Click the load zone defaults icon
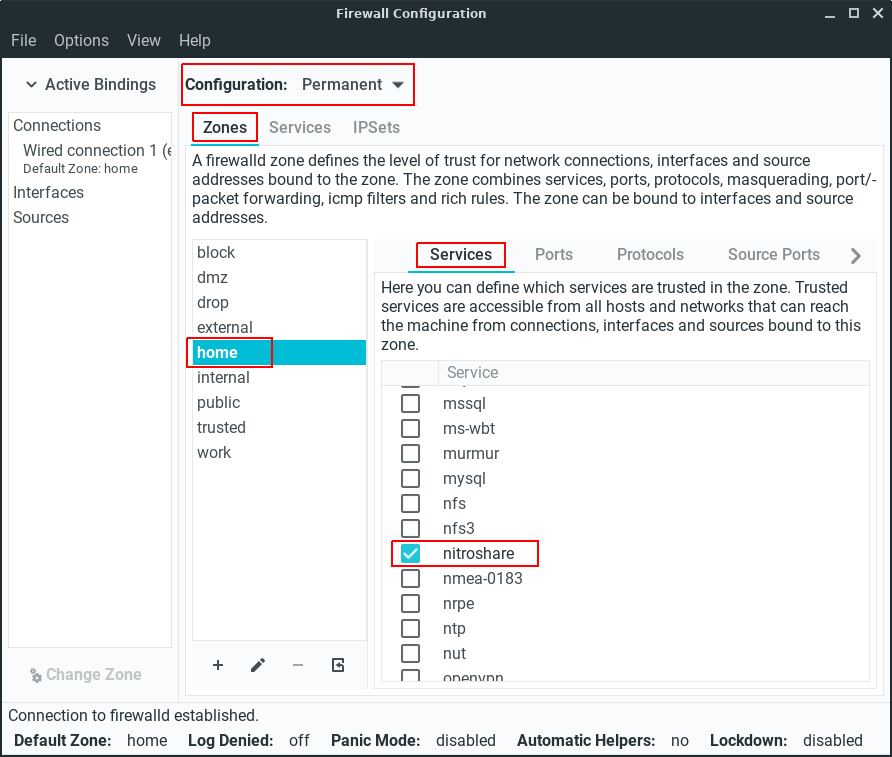892x757 pixels. (338, 665)
